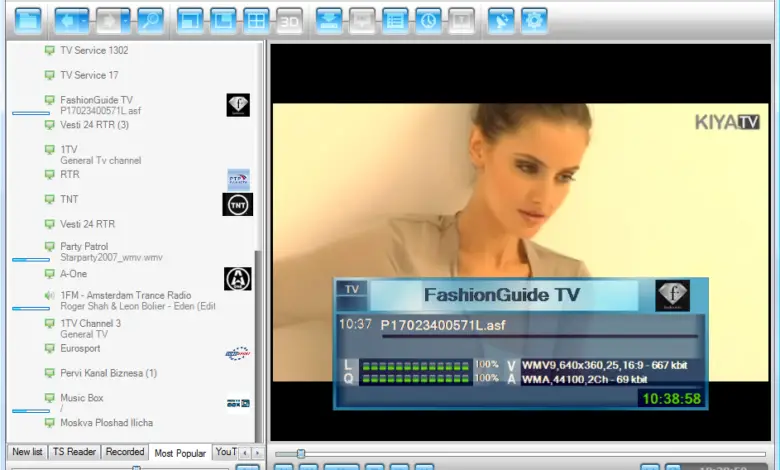This screenshot has width=780, height=470.
Task: Click the fullscreen layout toolbar icon
Action: 223,21
